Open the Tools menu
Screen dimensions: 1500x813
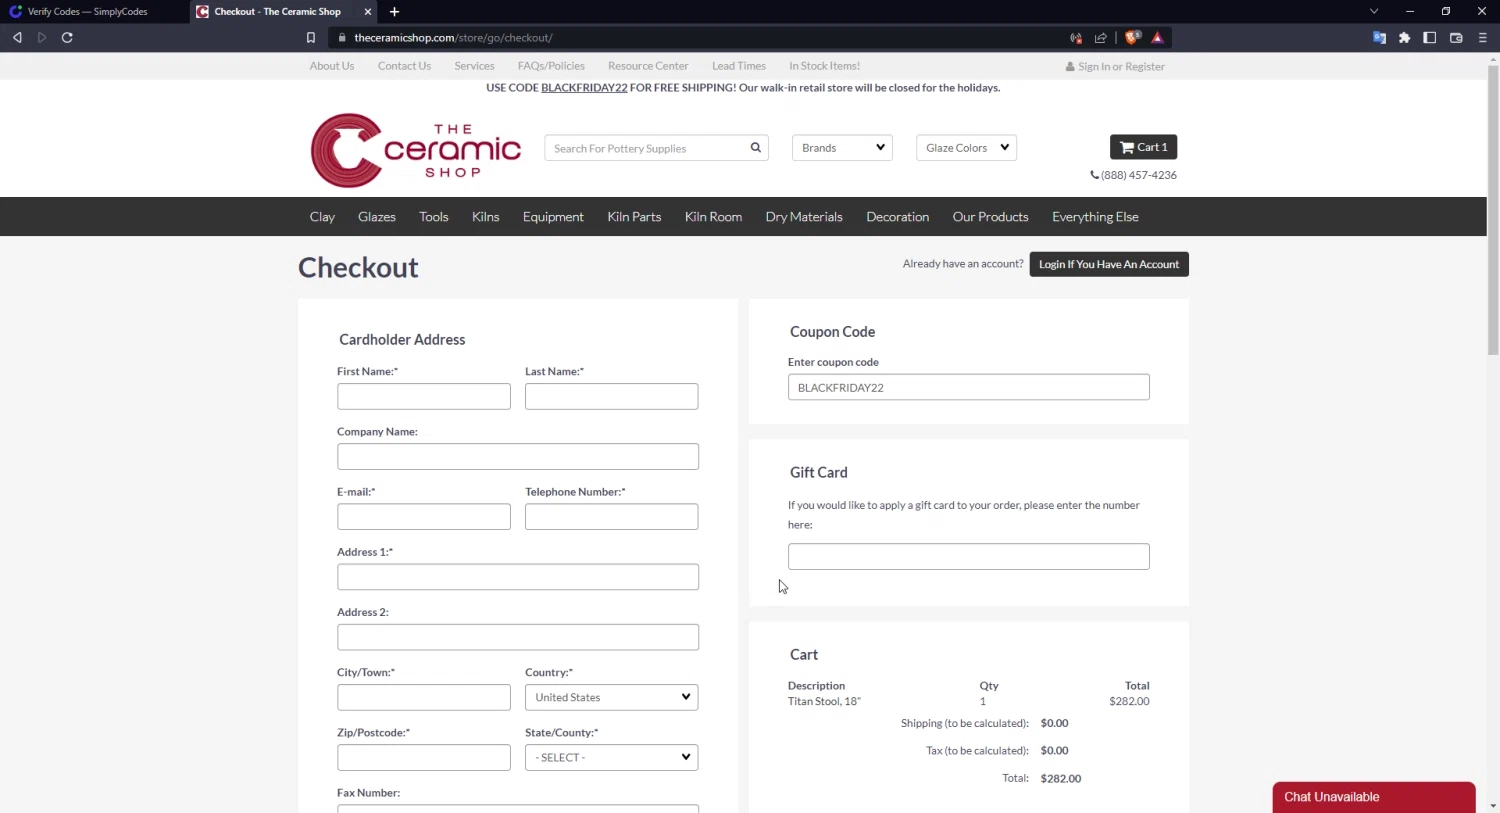point(434,217)
